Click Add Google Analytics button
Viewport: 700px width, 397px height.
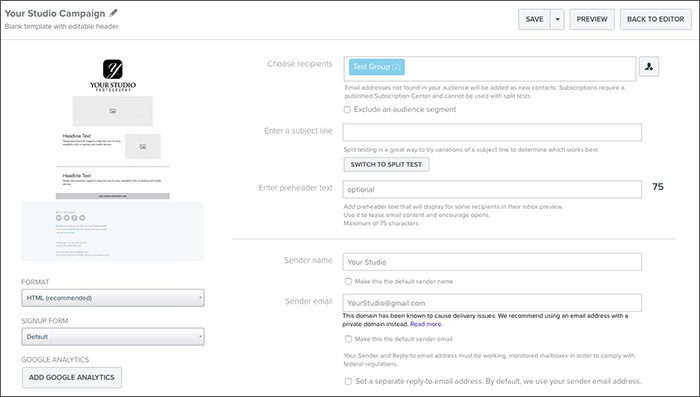[x=72, y=377]
